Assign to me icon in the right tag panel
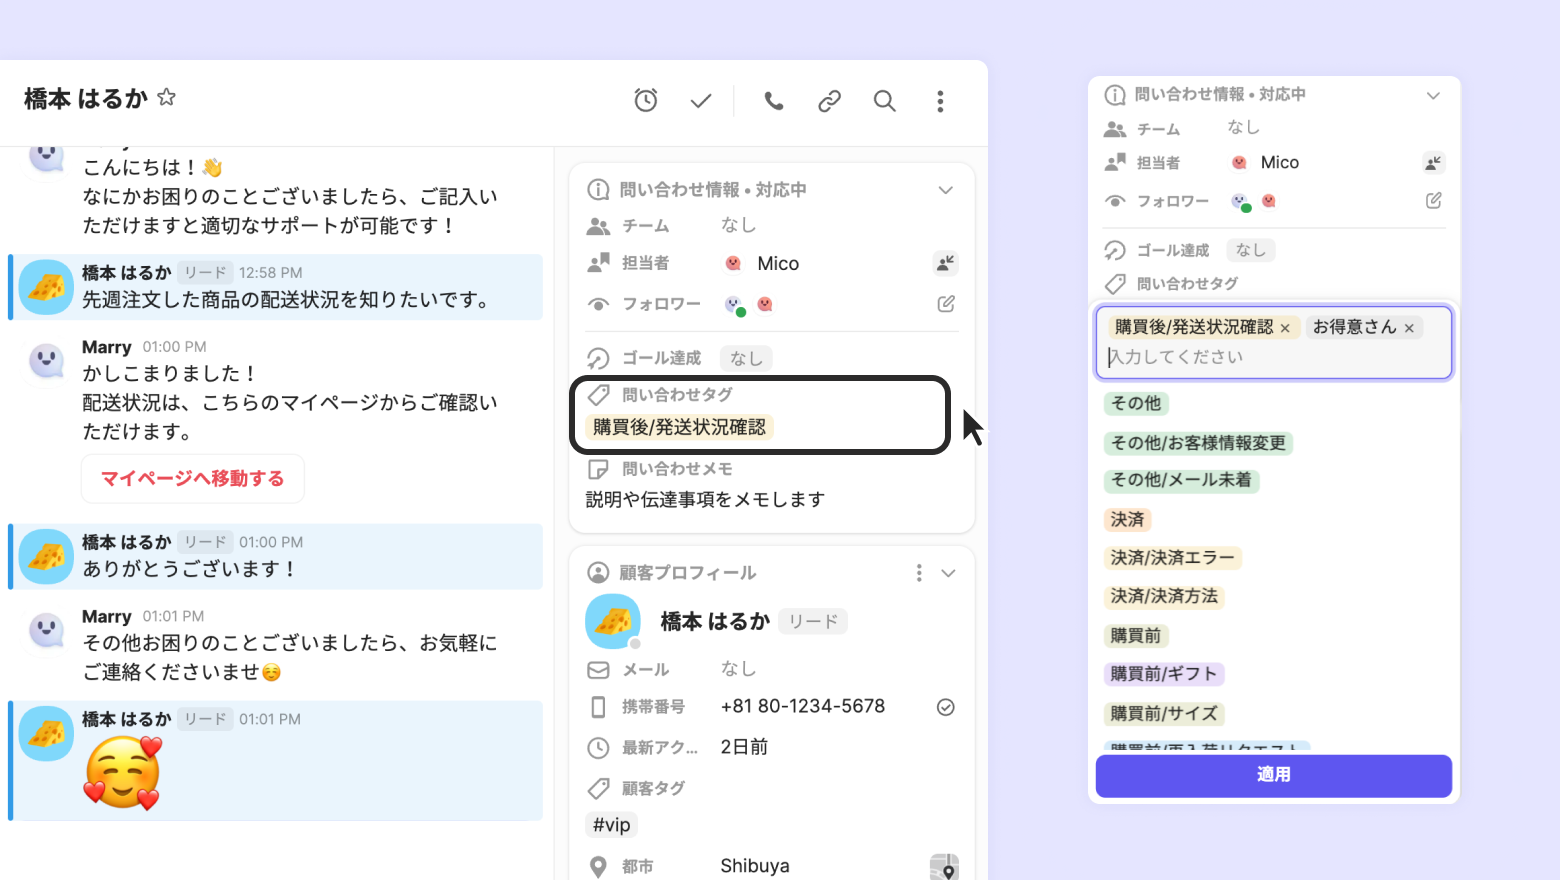 pyautogui.click(x=1434, y=163)
